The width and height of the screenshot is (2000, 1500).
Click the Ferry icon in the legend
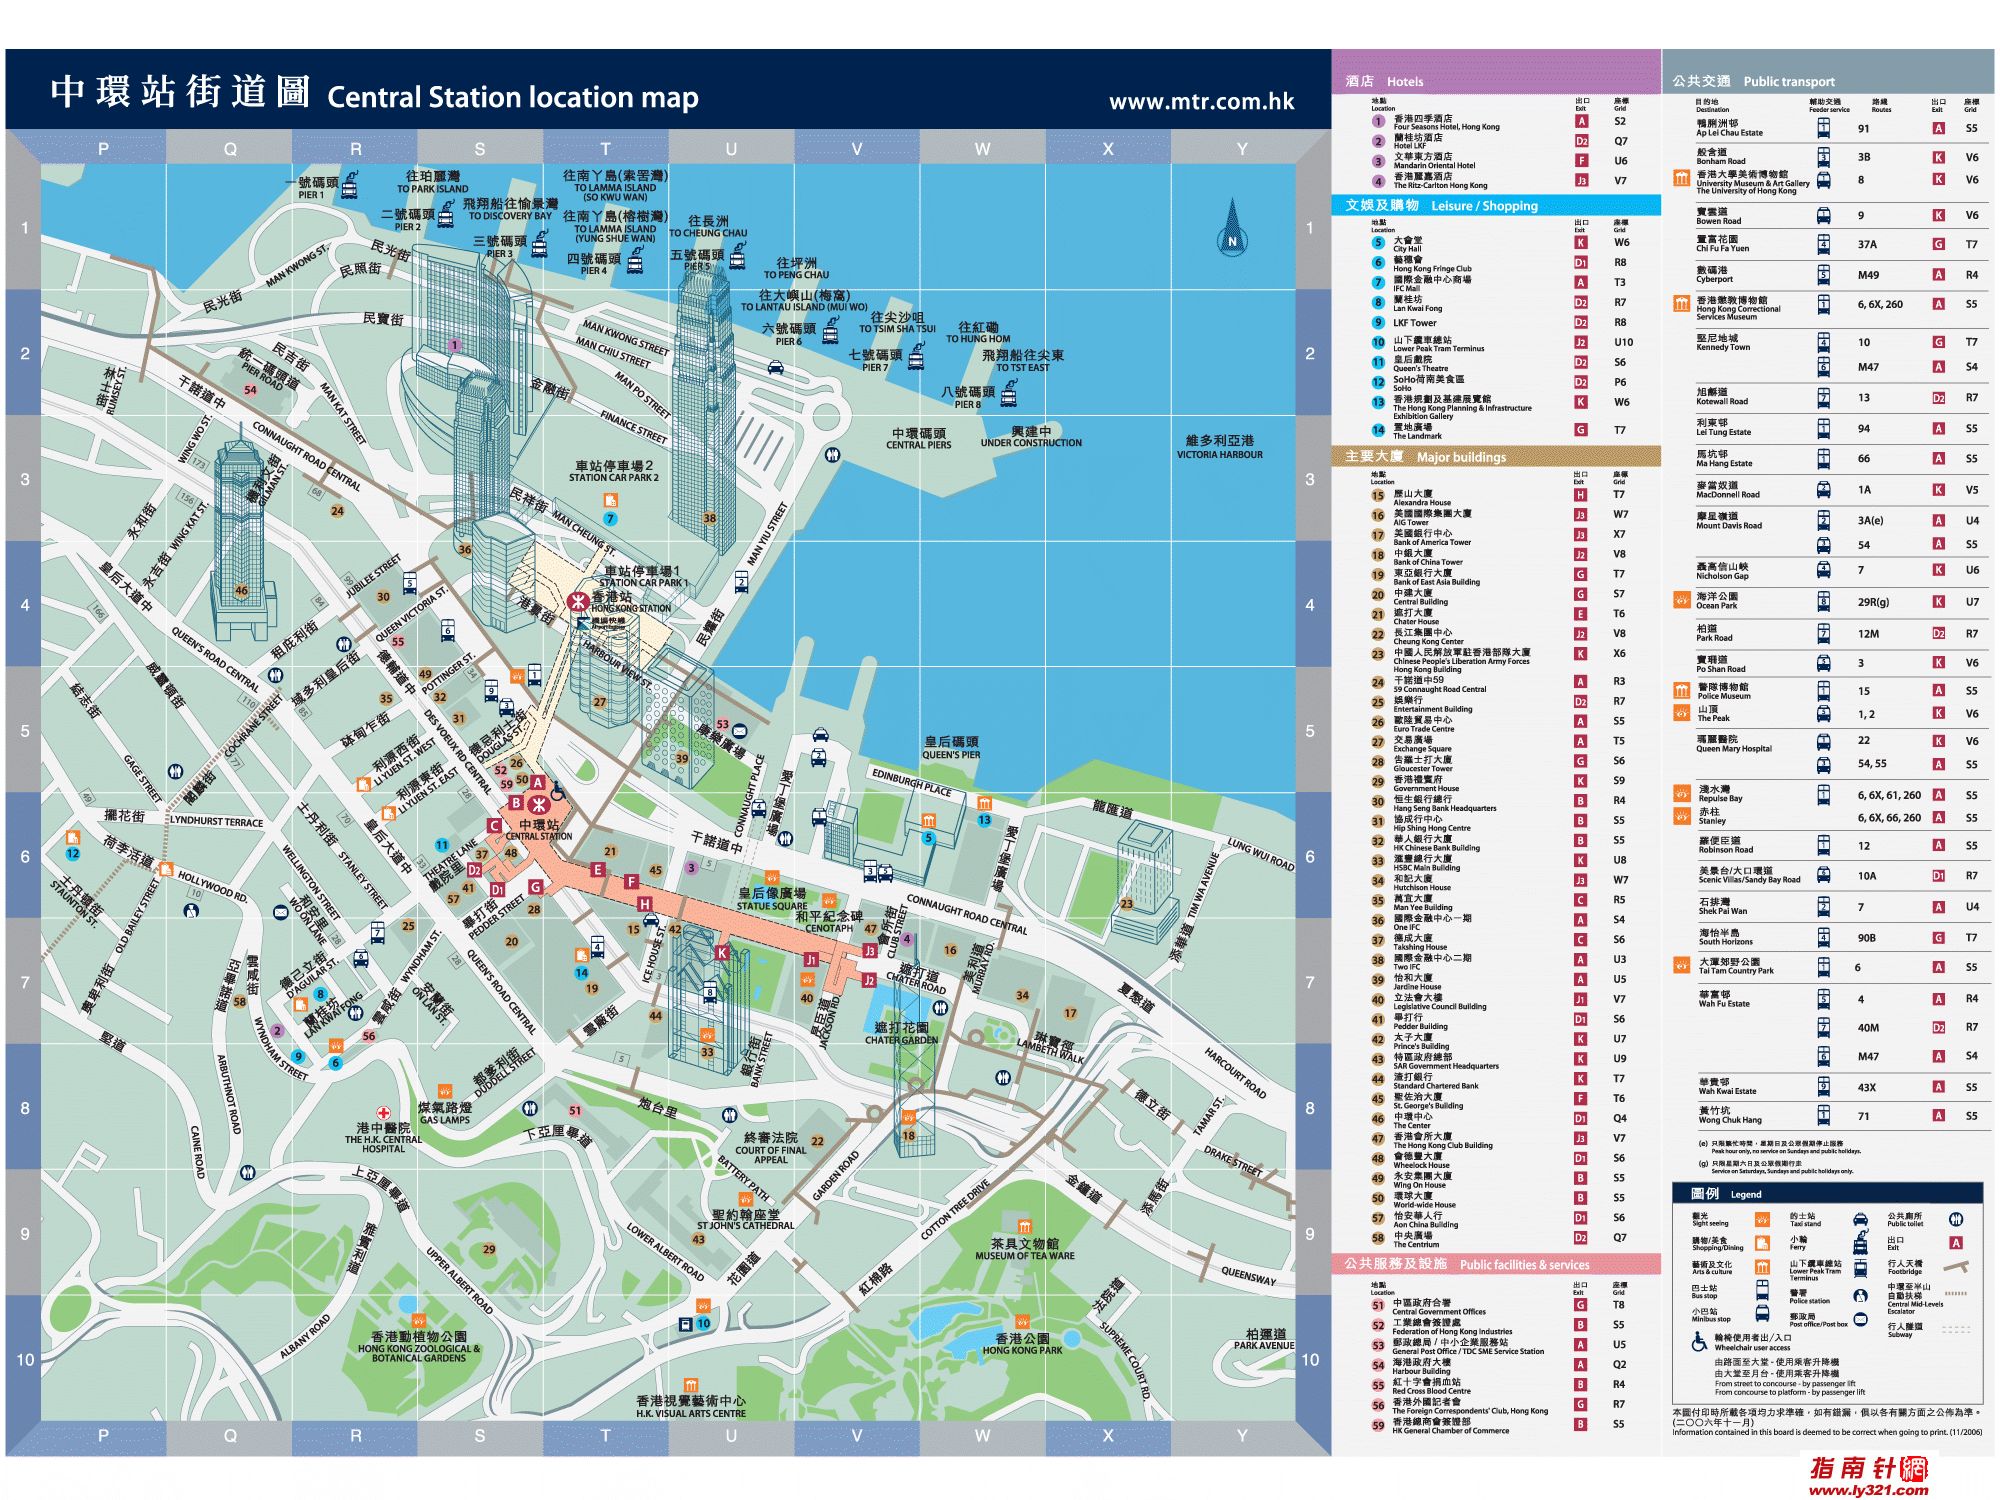click(1860, 1243)
